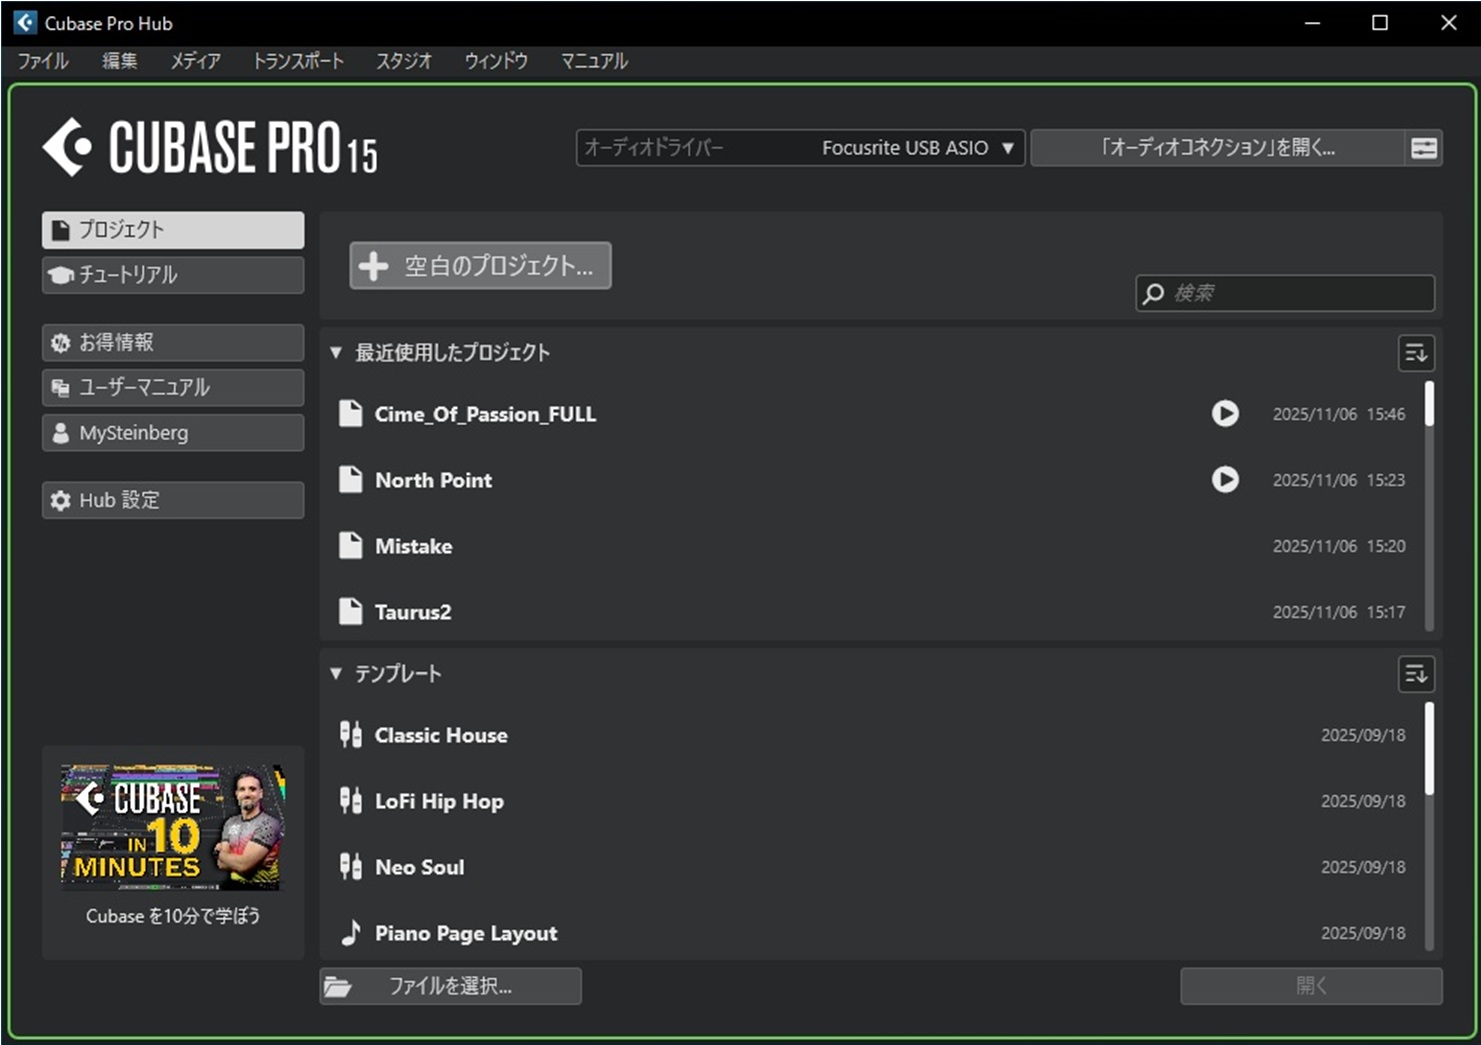
Task: Collapse the テンプレート section
Action: click(336, 674)
